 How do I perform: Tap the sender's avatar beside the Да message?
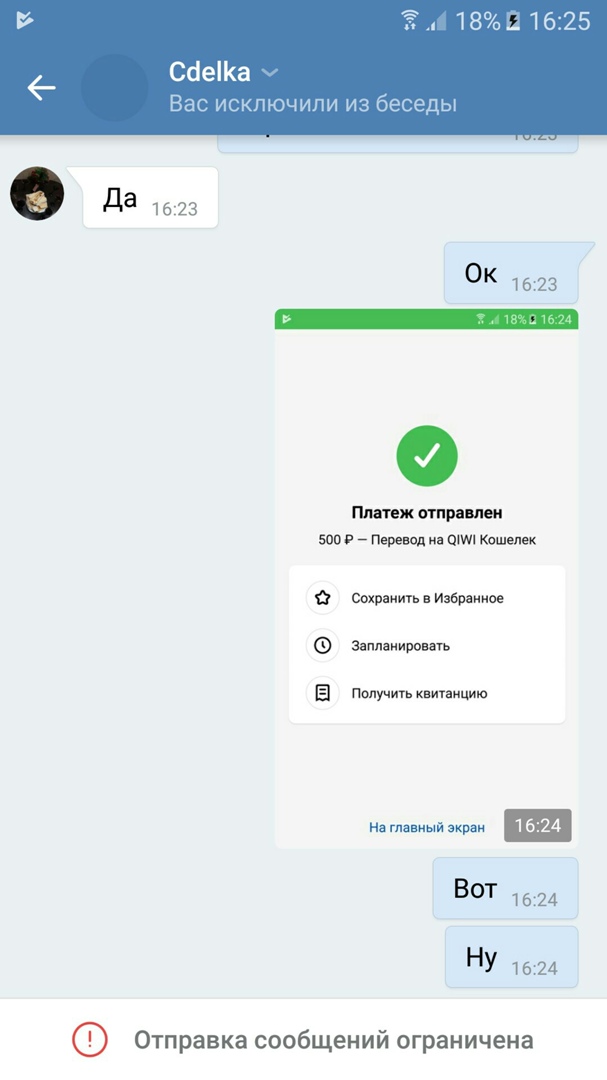tap(37, 194)
